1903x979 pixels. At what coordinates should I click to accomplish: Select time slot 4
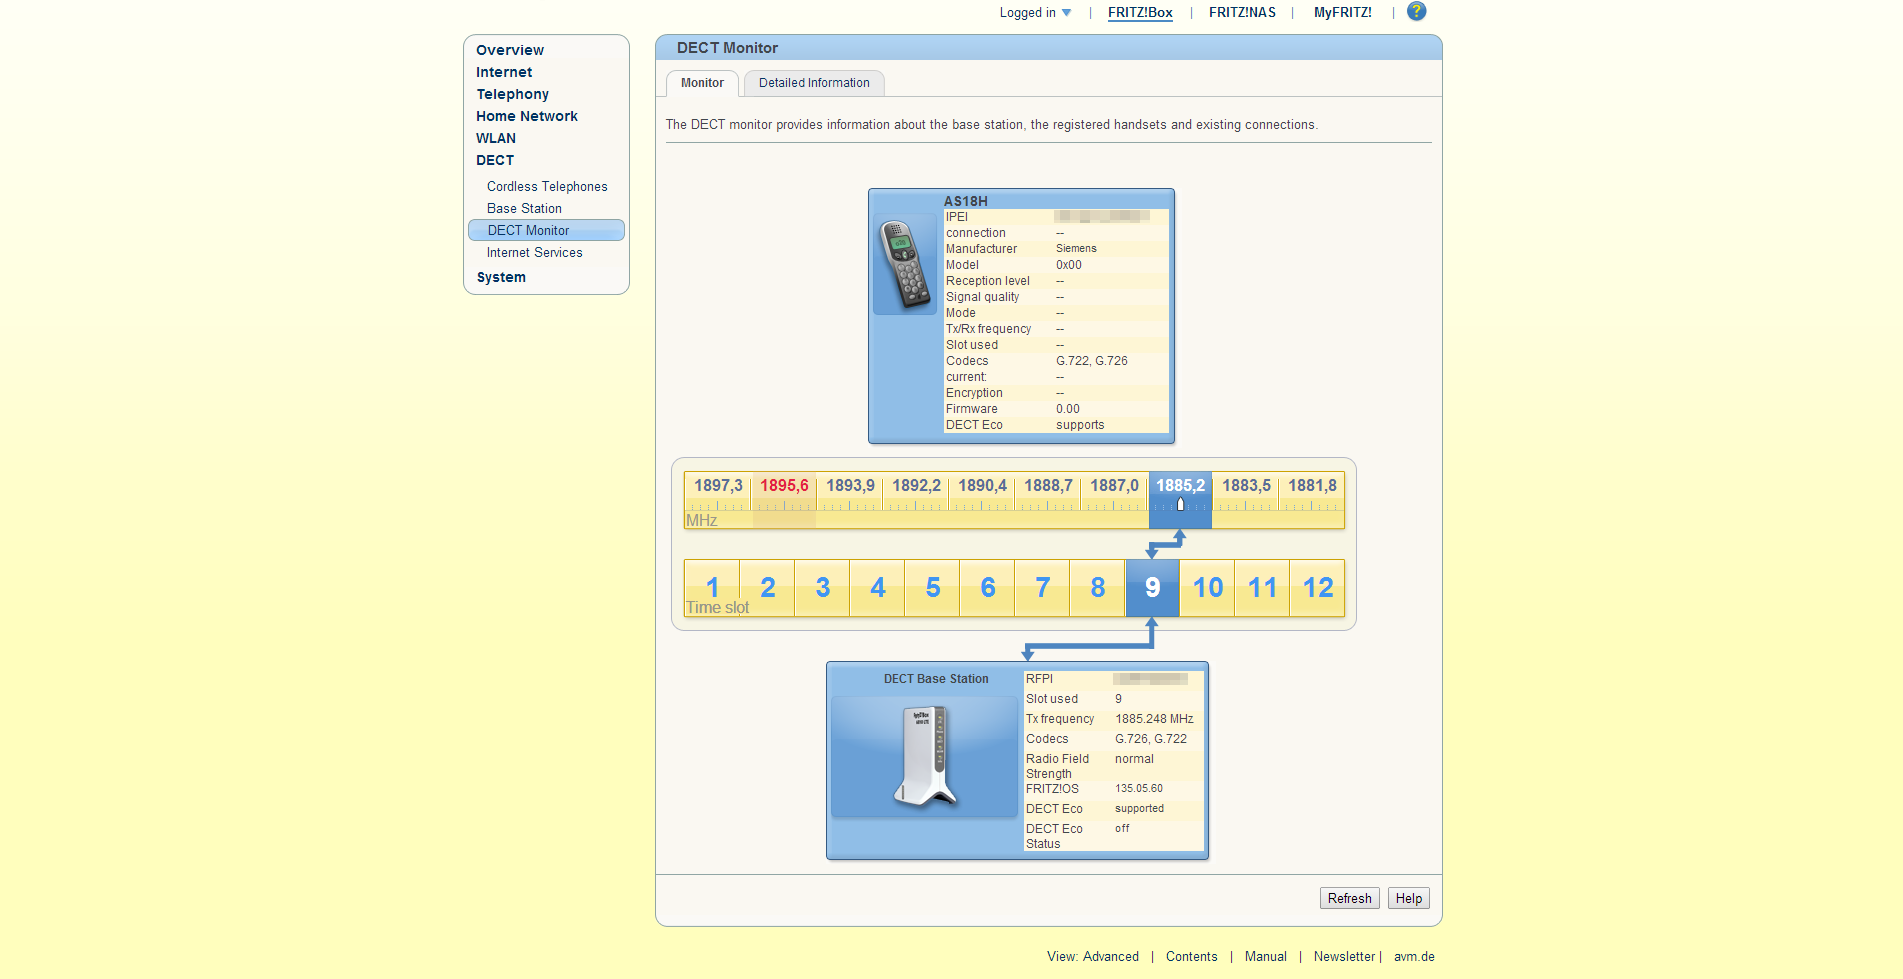tap(877, 588)
